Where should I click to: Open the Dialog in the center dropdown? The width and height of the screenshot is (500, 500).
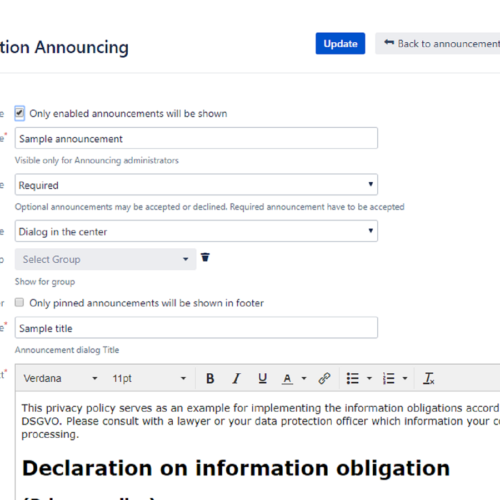tap(196, 231)
